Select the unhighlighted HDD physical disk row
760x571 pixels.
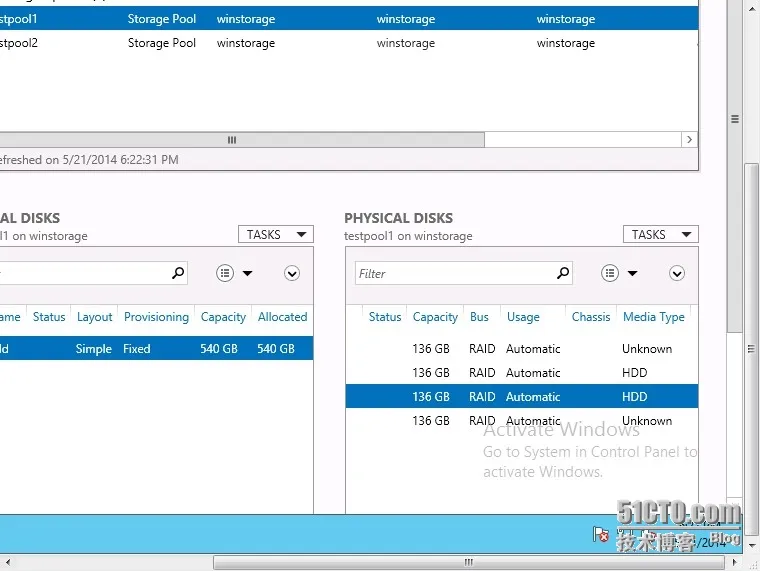click(522, 373)
